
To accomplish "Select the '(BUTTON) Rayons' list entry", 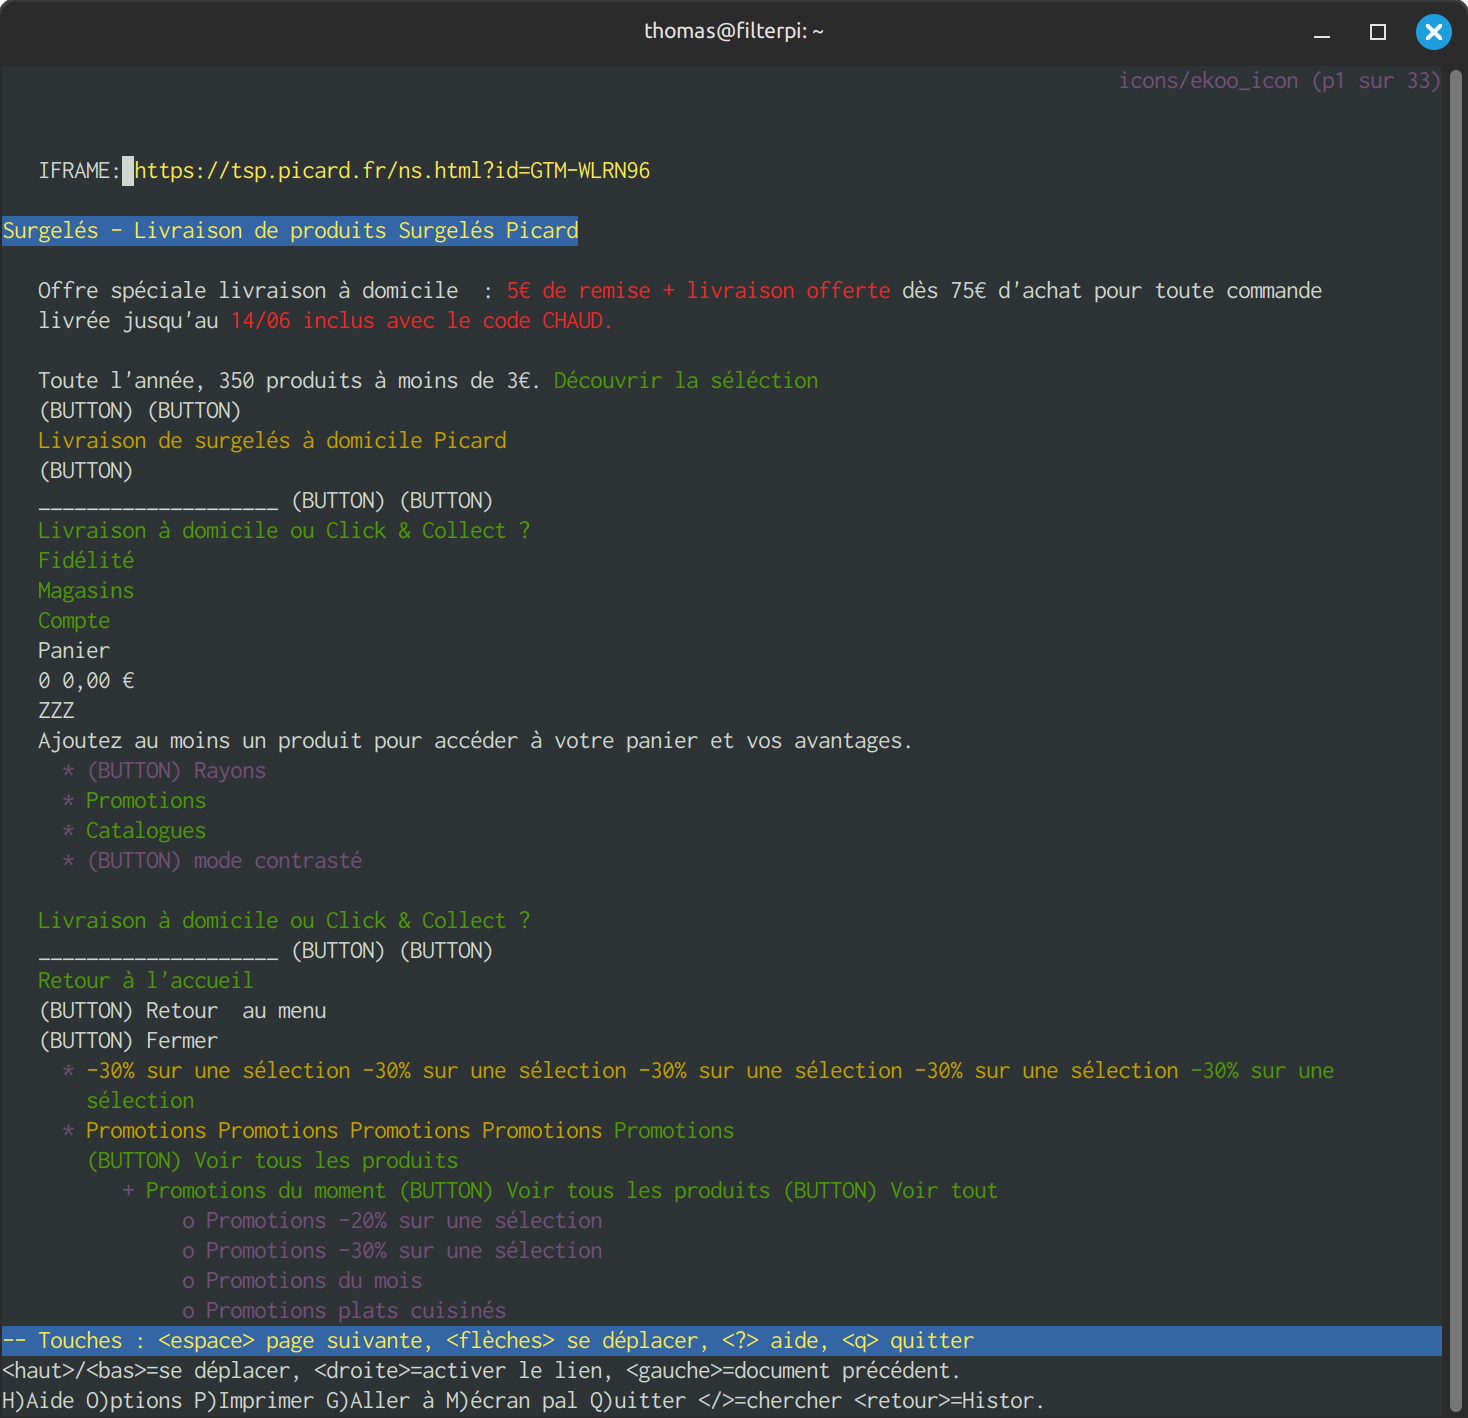I will 176,771.
